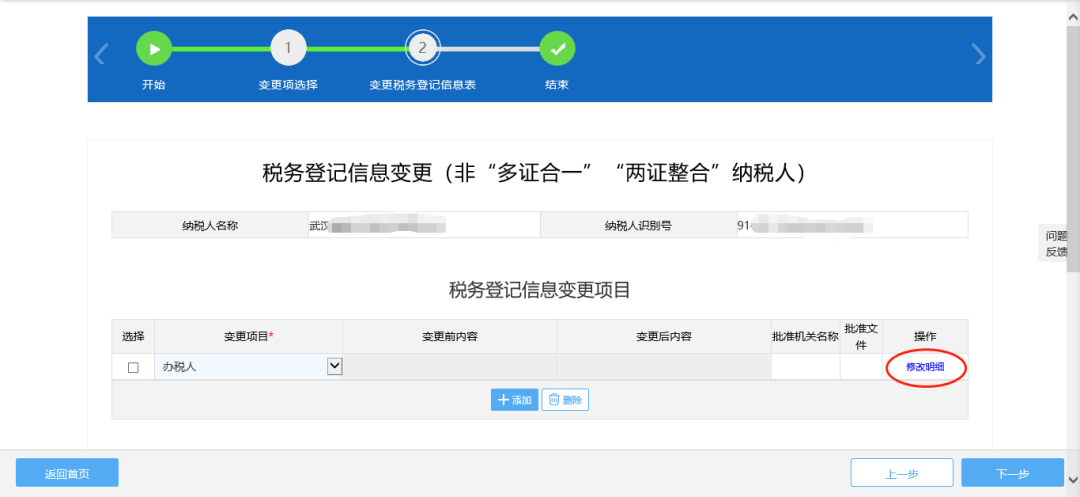The image size is (1080, 497).
Task: Click the 删除 button with trash icon
Action: click(x=565, y=400)
